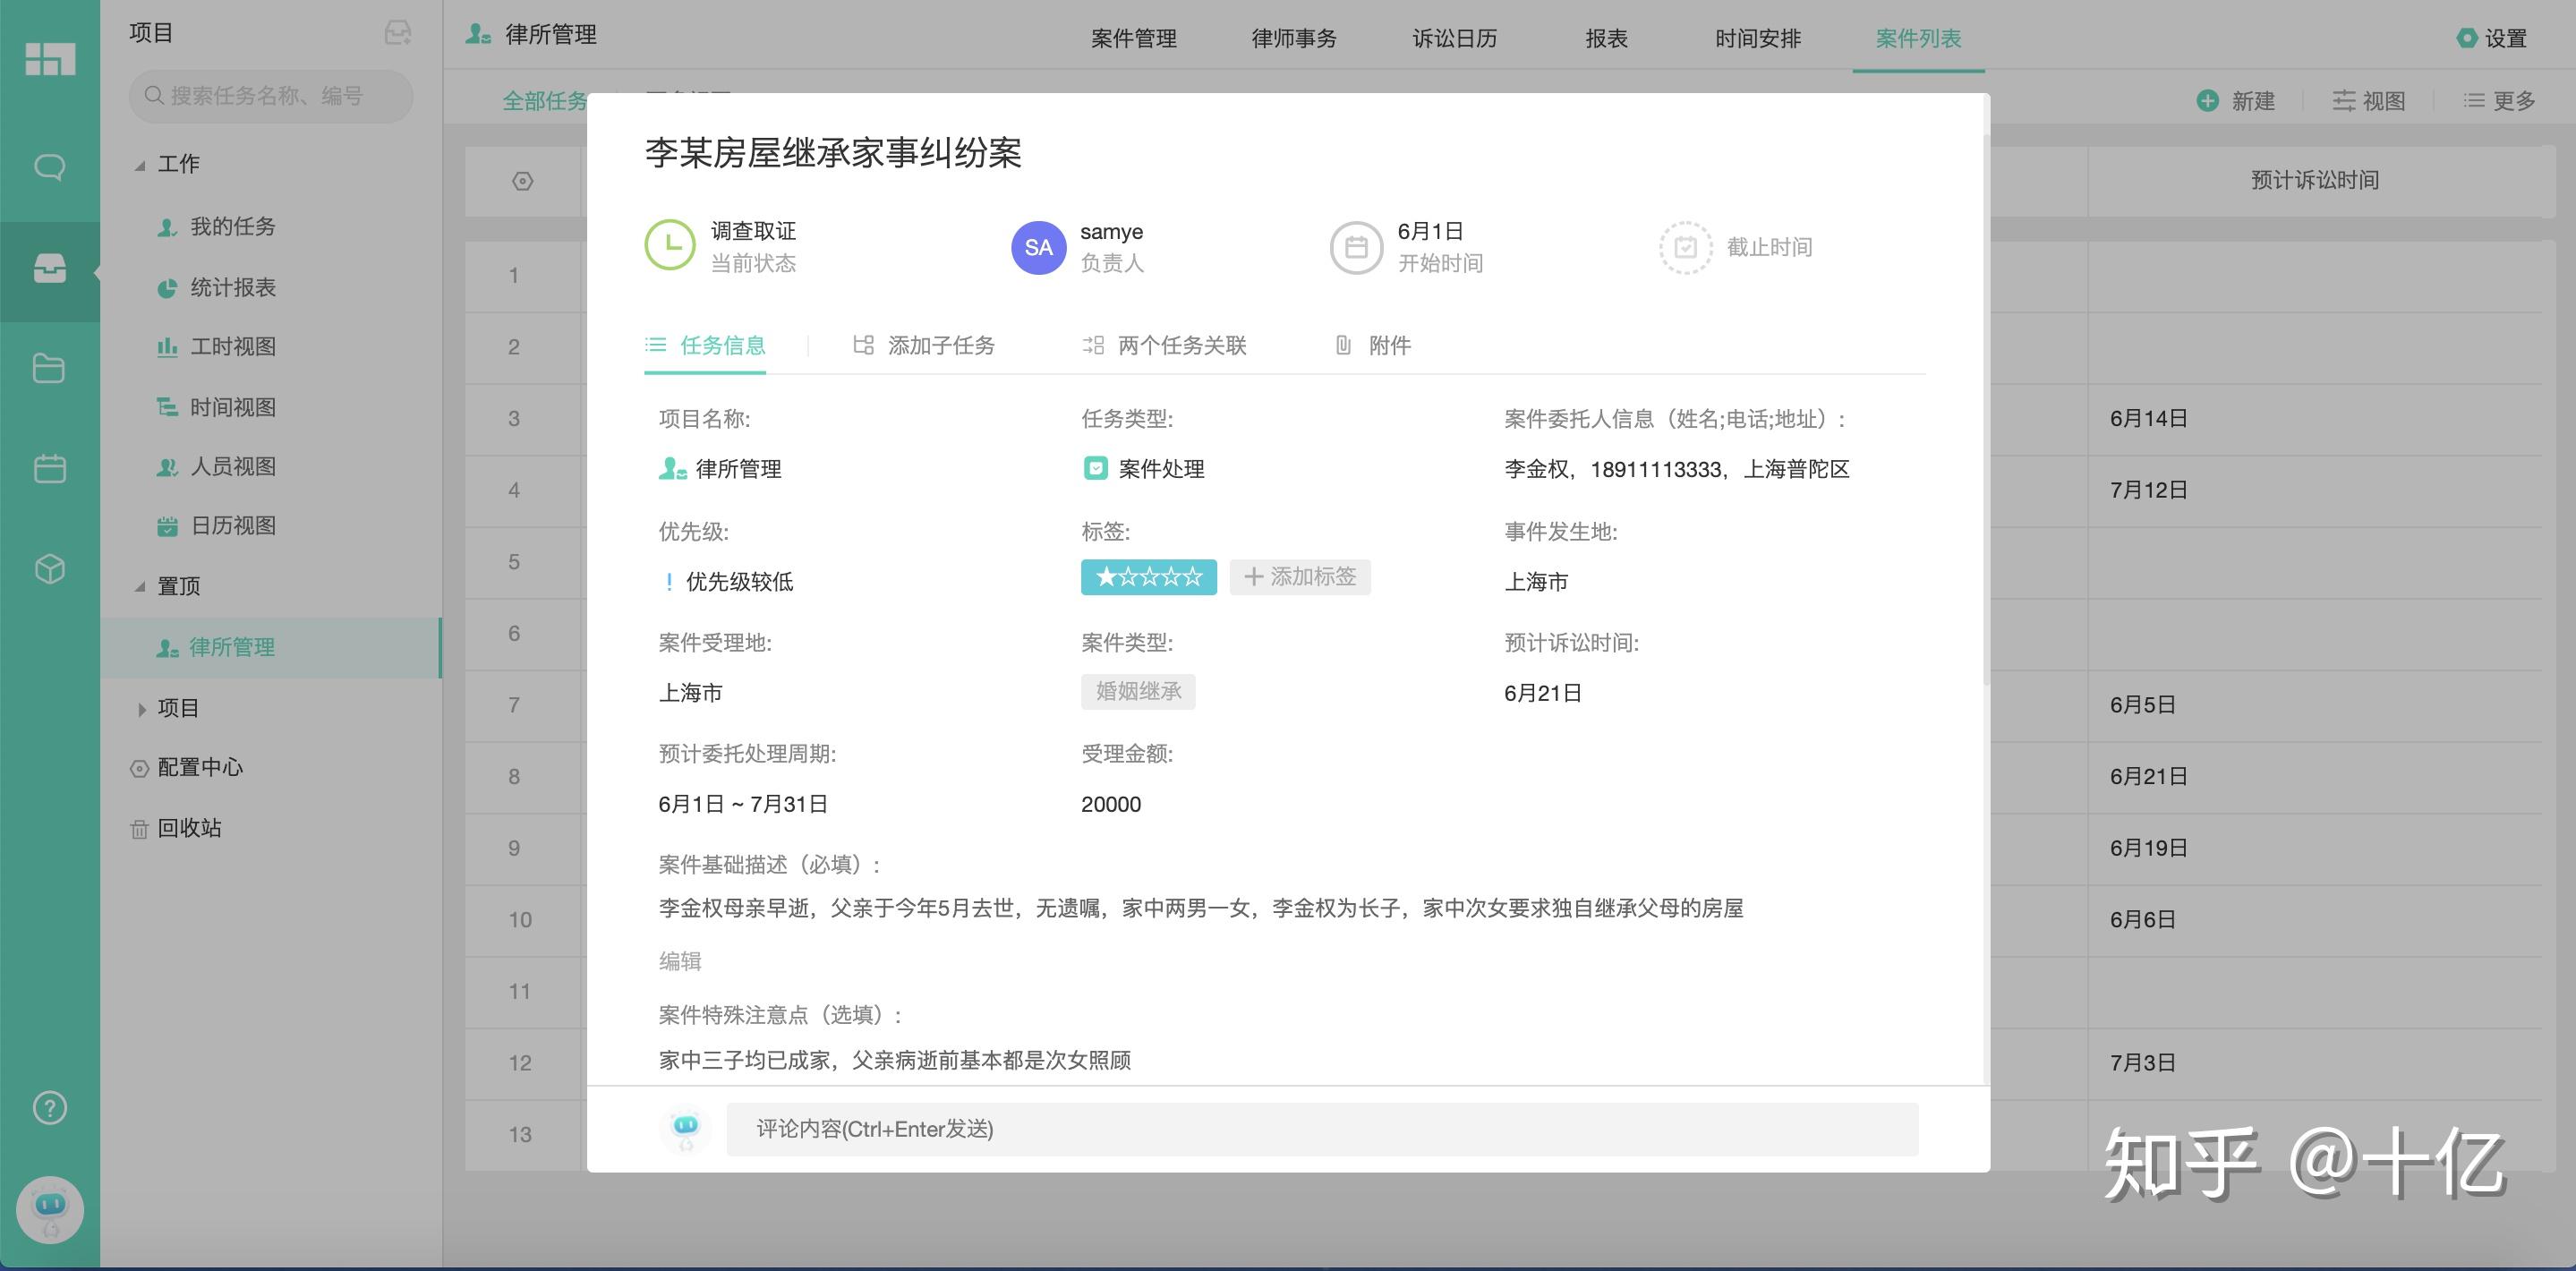
Task: Open the calendar icon in left rail
Action: pyautogui.click(x=50, y=468)
